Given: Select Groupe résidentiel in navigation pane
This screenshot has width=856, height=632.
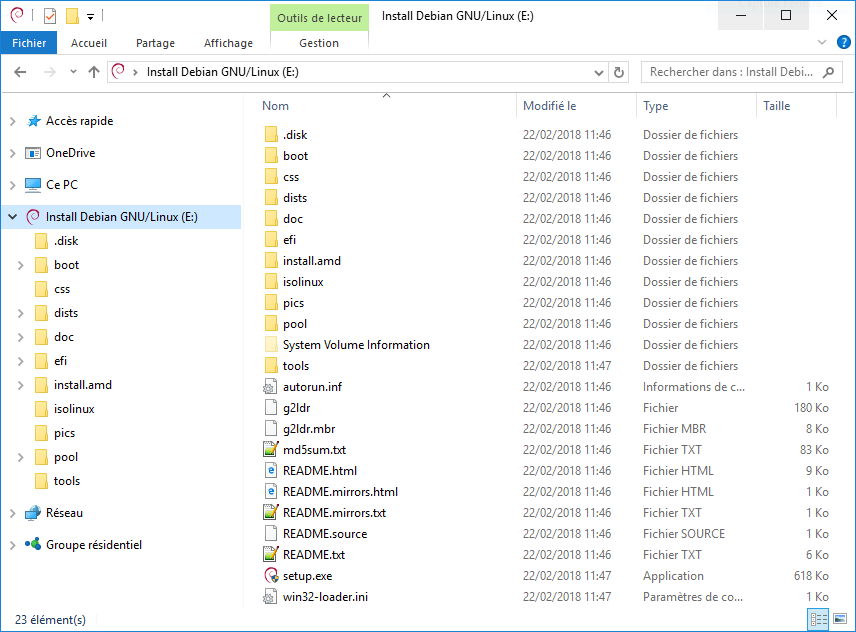Looking at the screenshot, I should pos(94,545).
